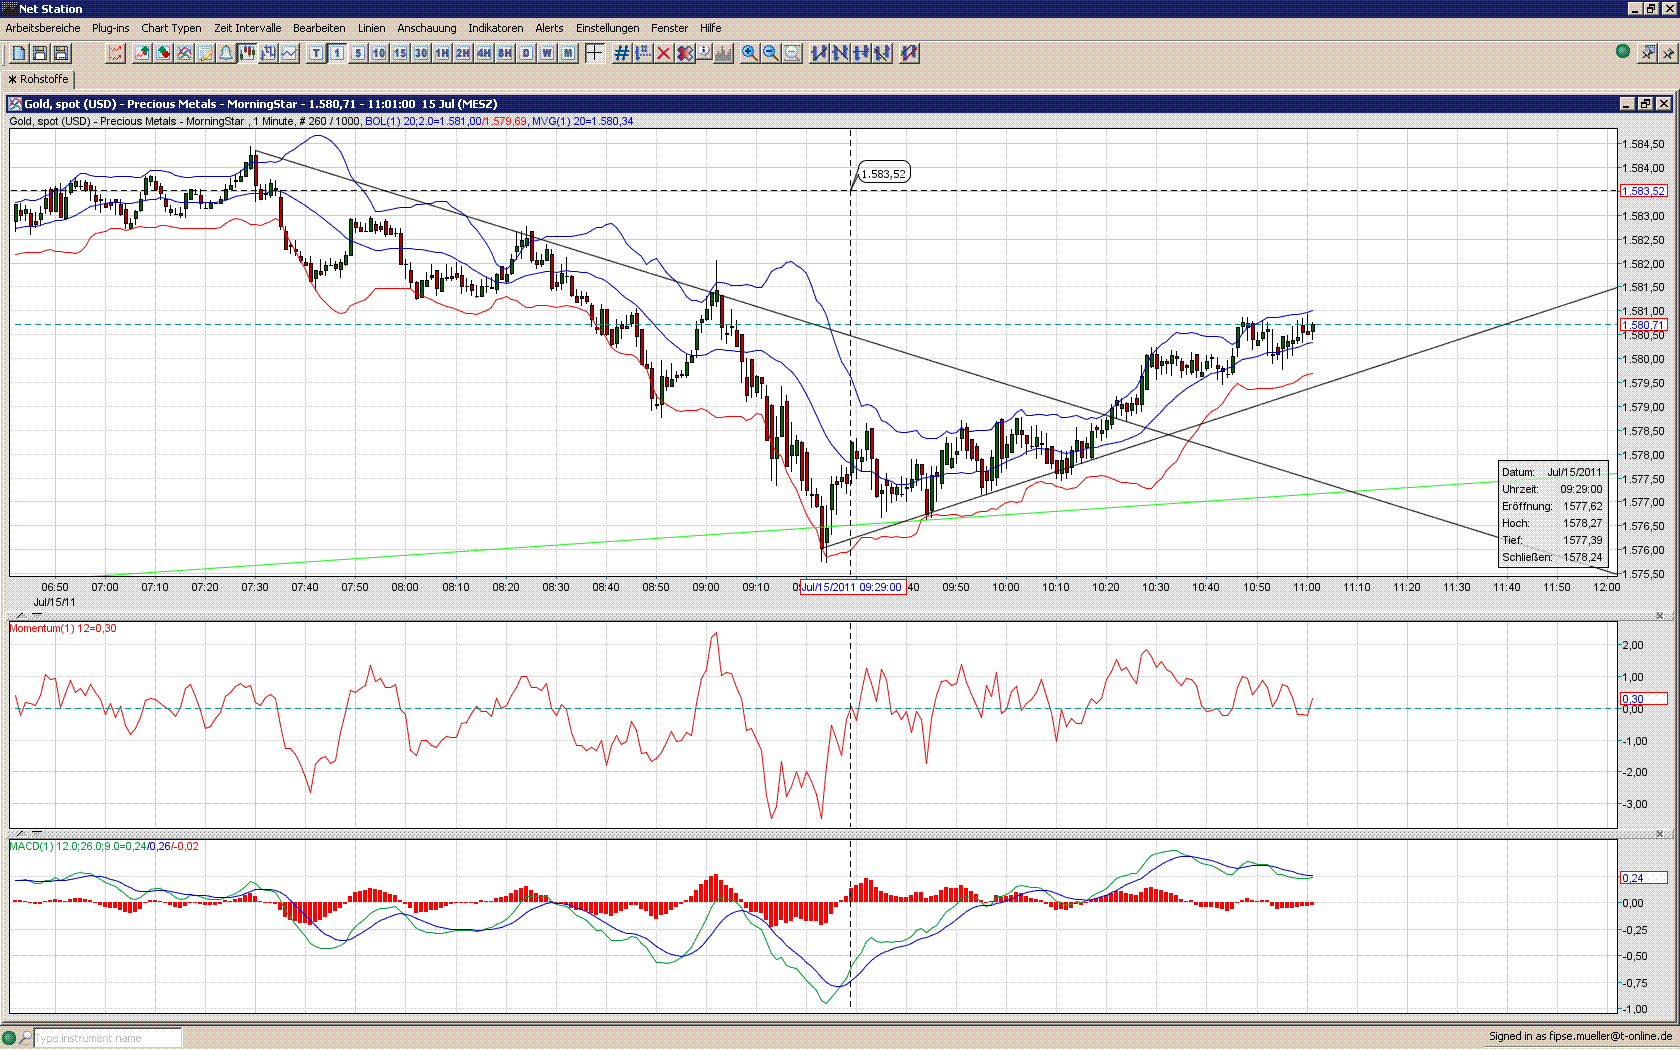
Task: Click the search magnifier icon in status bar
Action: (x=26, y=1038)
